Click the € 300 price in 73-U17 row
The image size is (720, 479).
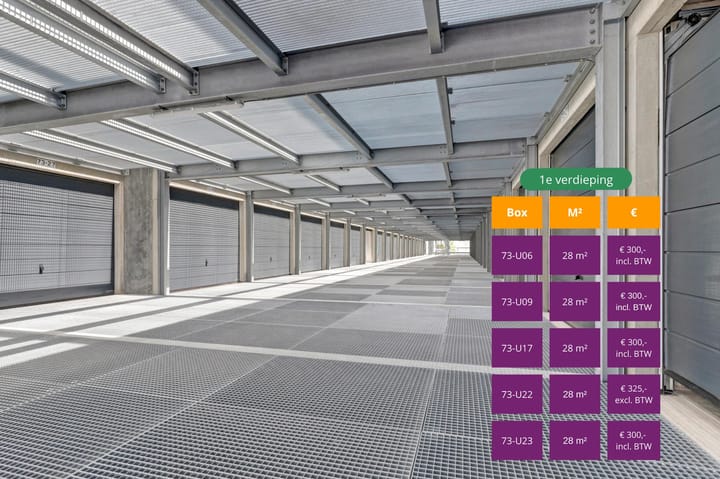(633, 348)
